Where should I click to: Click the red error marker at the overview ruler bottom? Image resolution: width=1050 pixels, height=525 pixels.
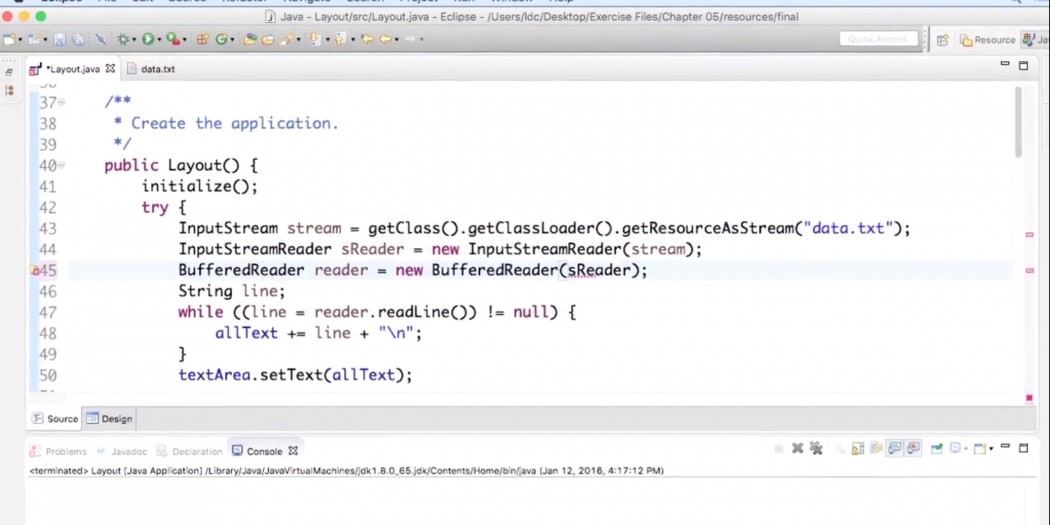tap(1029, 398)
